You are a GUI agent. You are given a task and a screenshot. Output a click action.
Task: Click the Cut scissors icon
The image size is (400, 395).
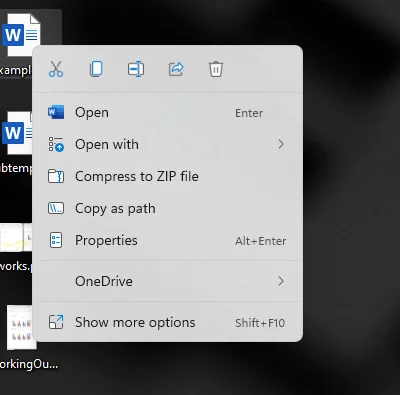(x=56, y=69)
